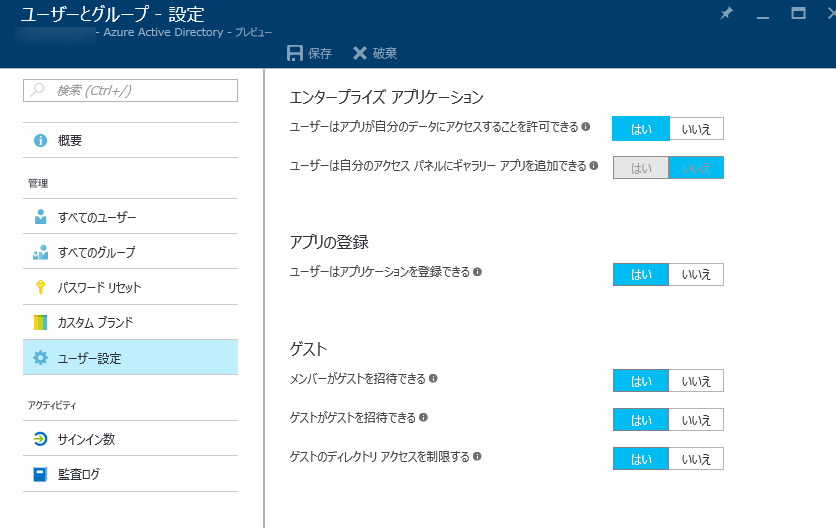Viewport: 836px width, 528px height.
Task: Click info icon beside ユーザーはアプリケーションを登録できる
Action: coord(477,272)
